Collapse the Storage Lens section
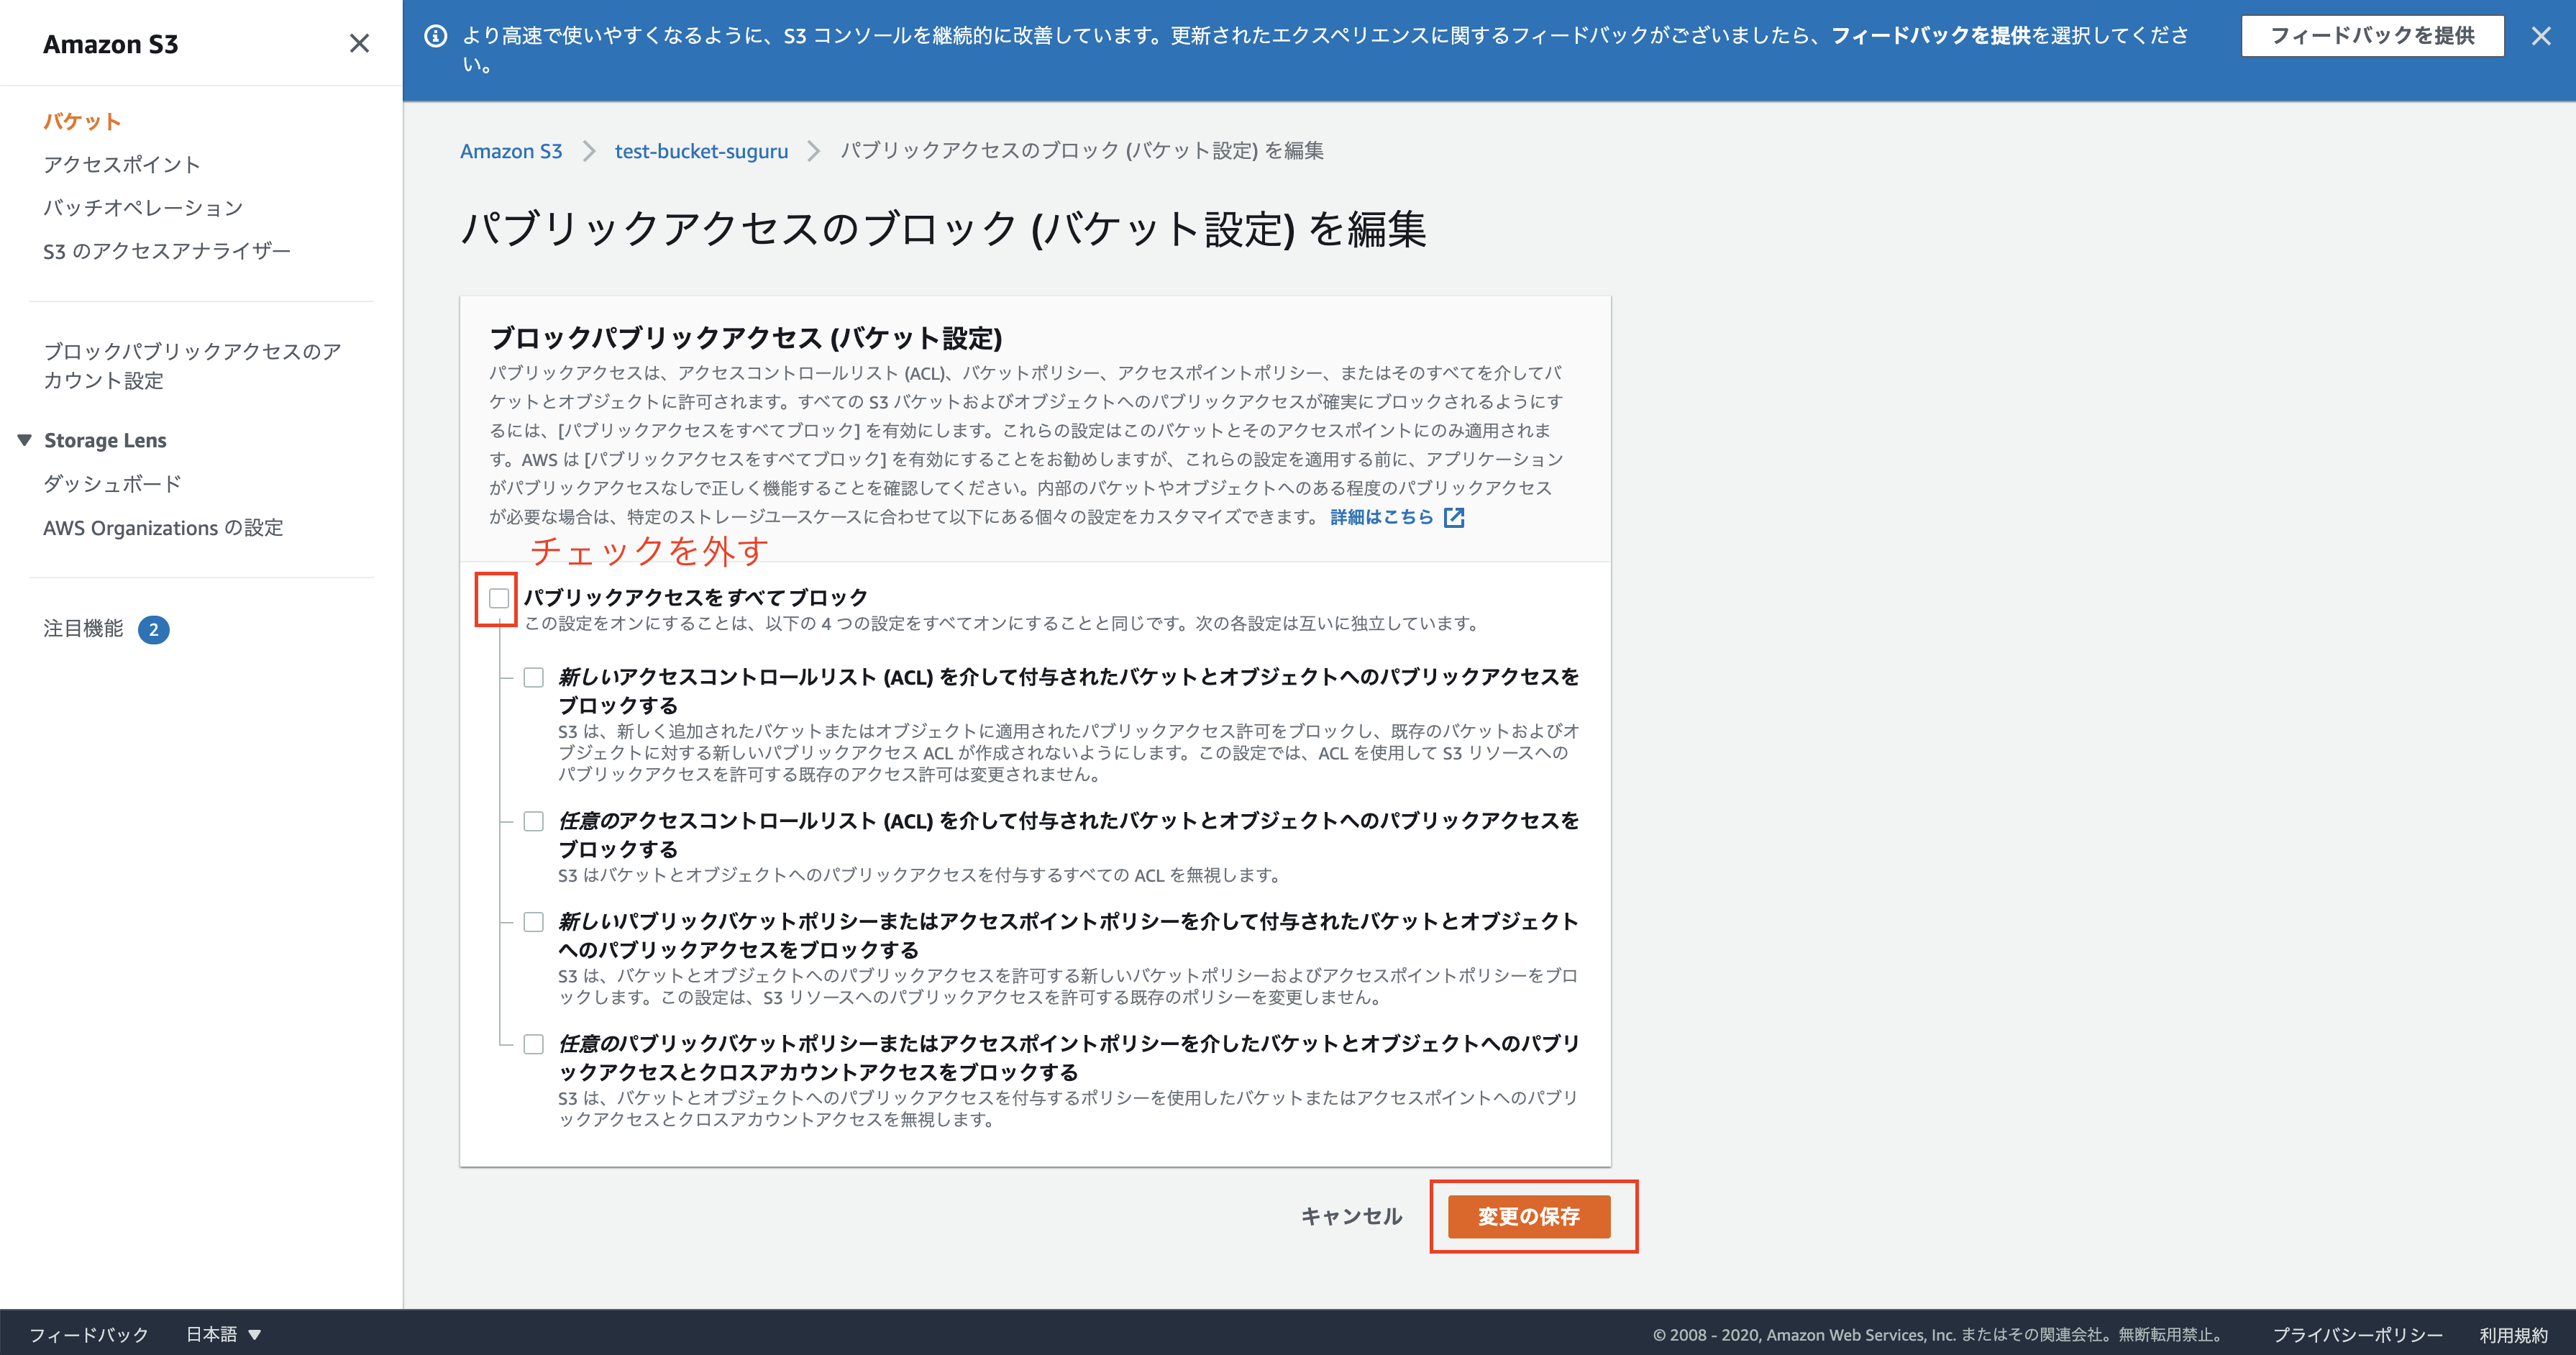The width and height of the screenshot is (2576, 1355). click(25, 440)
